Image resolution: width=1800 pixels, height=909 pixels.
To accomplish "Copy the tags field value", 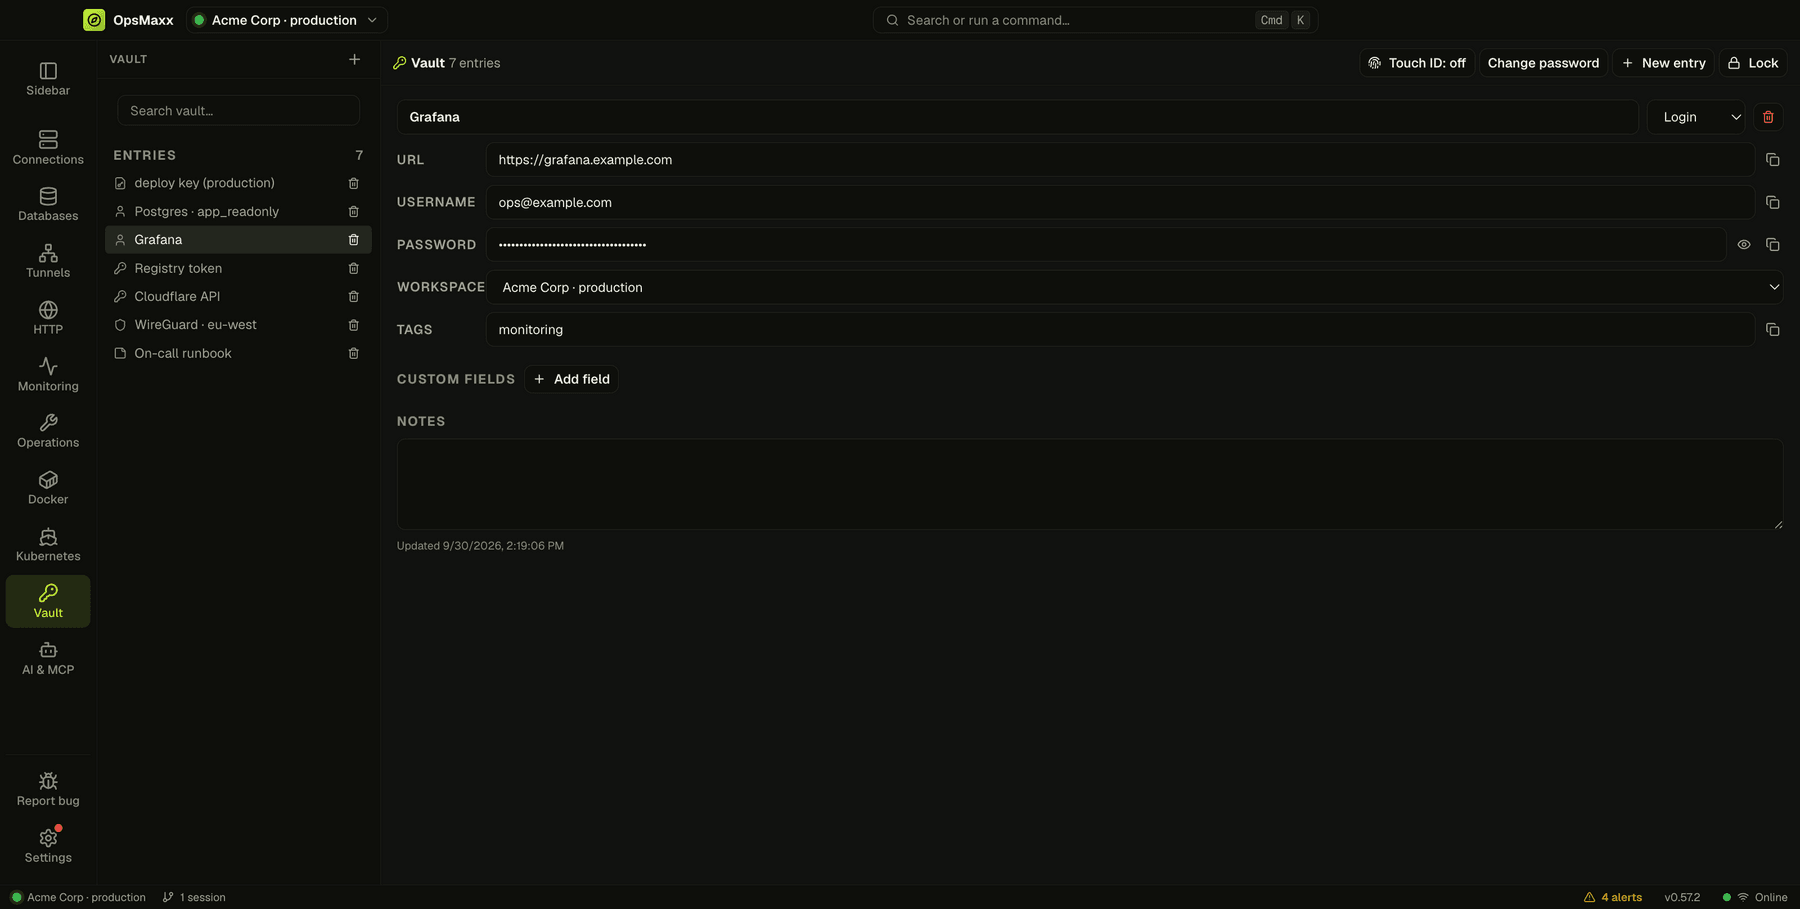I will click(1772, 330).
